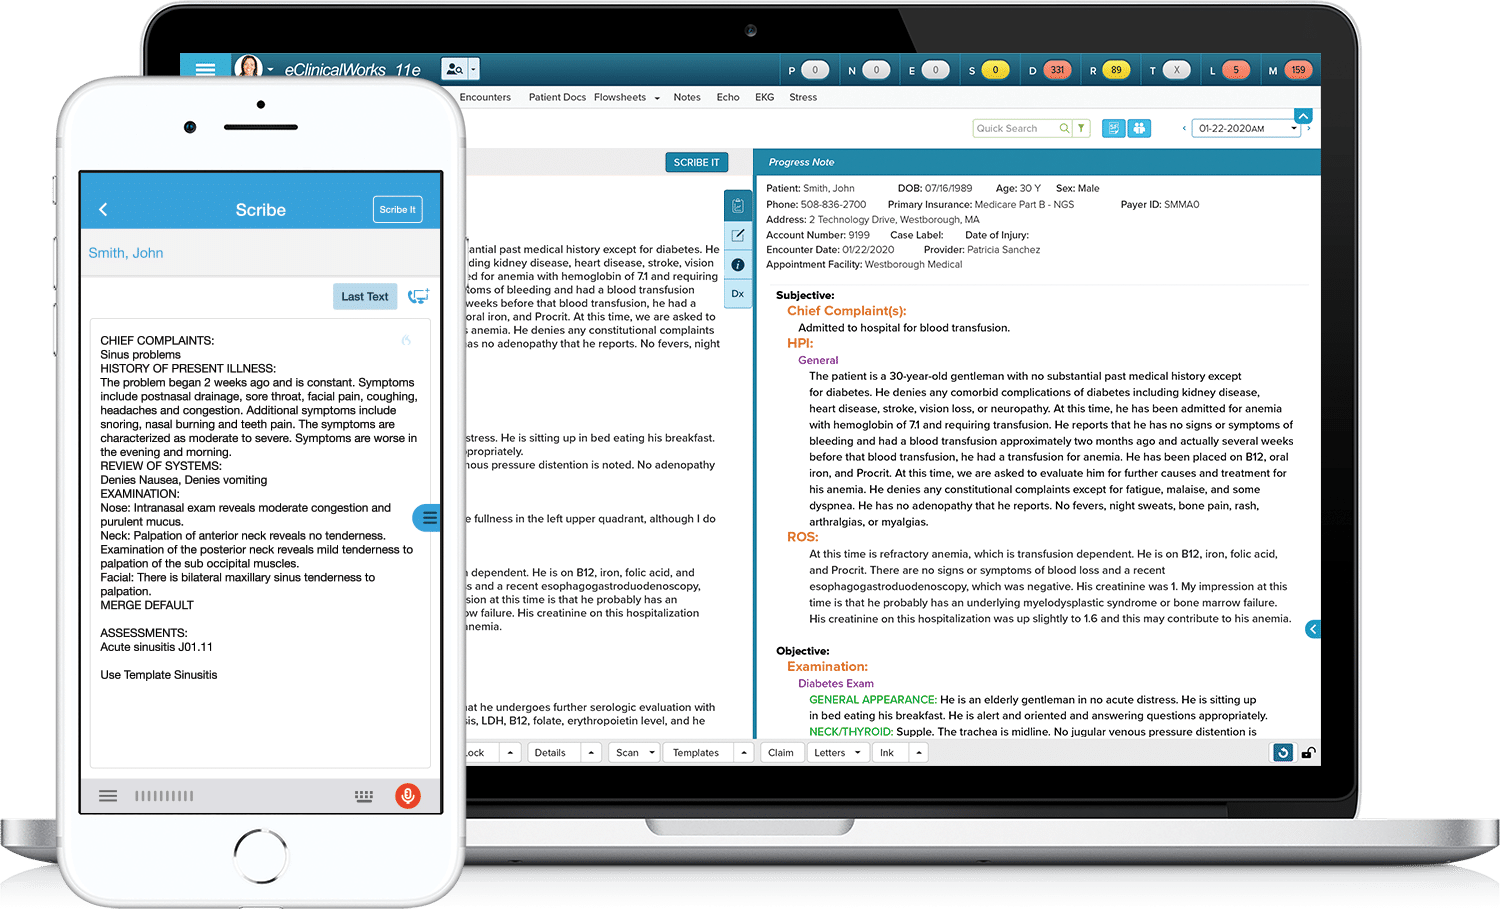The height and width of the screenshot is (909, 1500).
Task: Tap the keyboard icon in phone footer
Action: click(364, 796)
